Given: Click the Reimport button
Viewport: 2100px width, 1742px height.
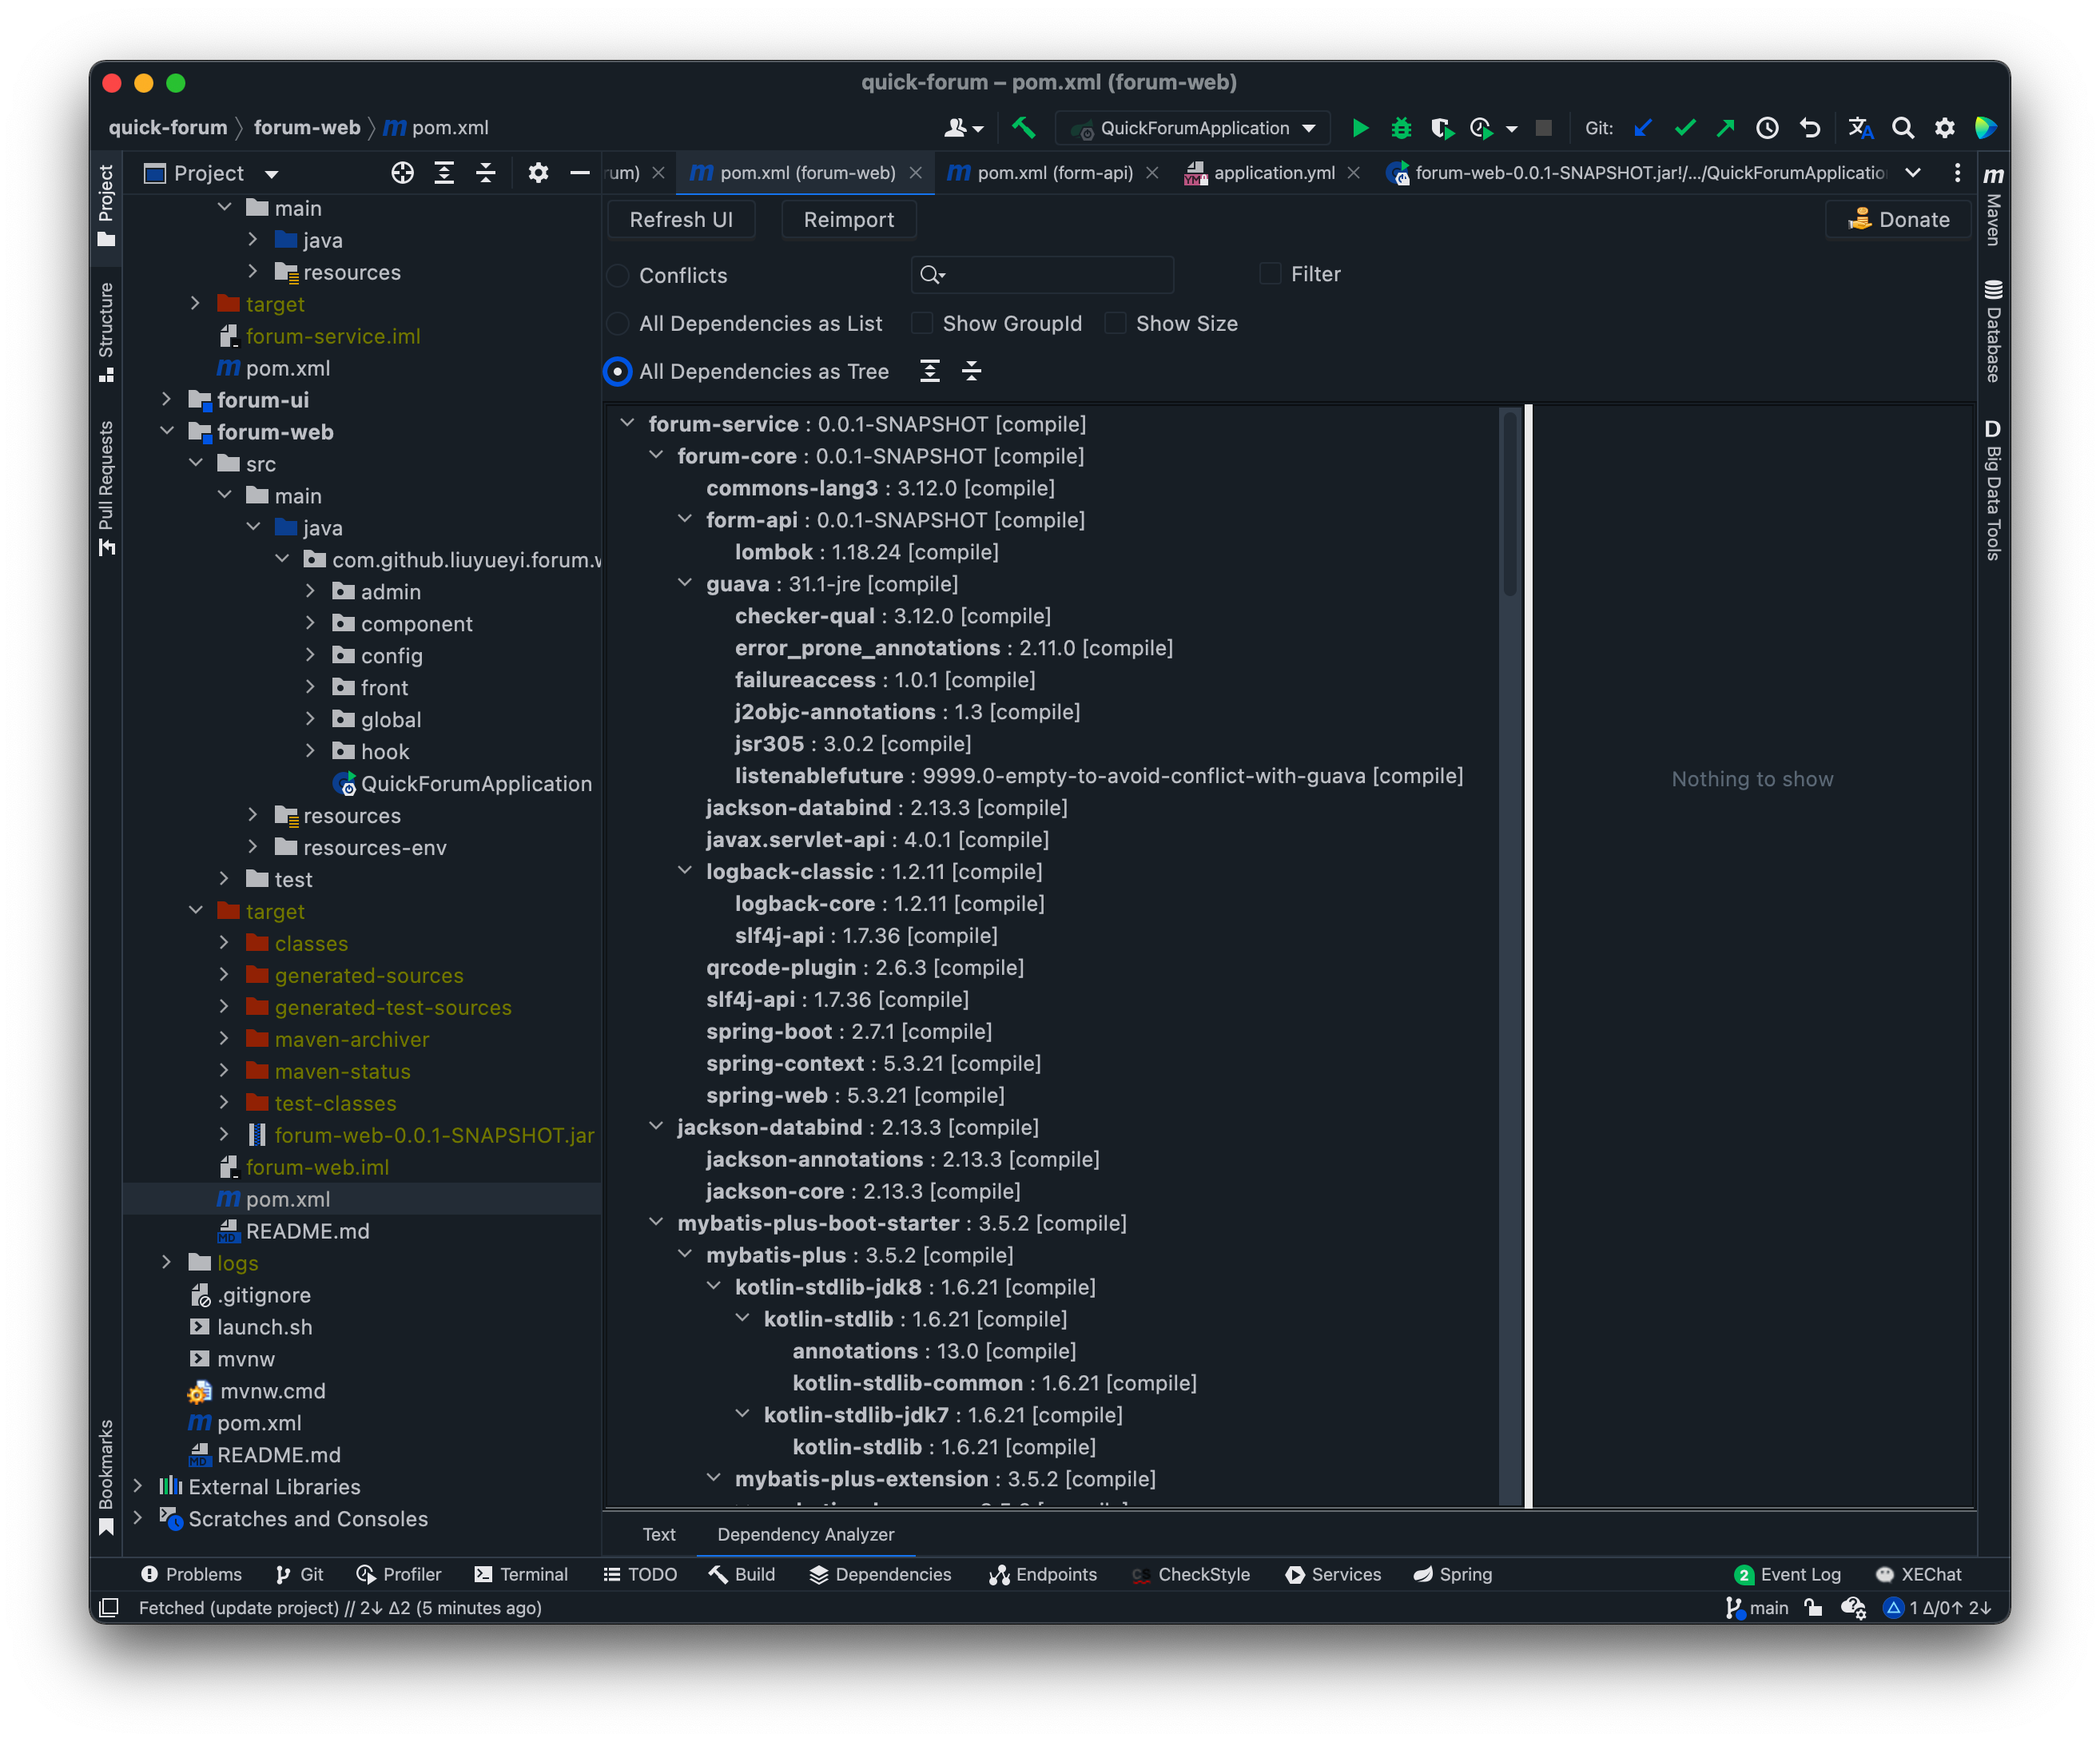Looking at the screenshot, I should (x=848, y=220).
